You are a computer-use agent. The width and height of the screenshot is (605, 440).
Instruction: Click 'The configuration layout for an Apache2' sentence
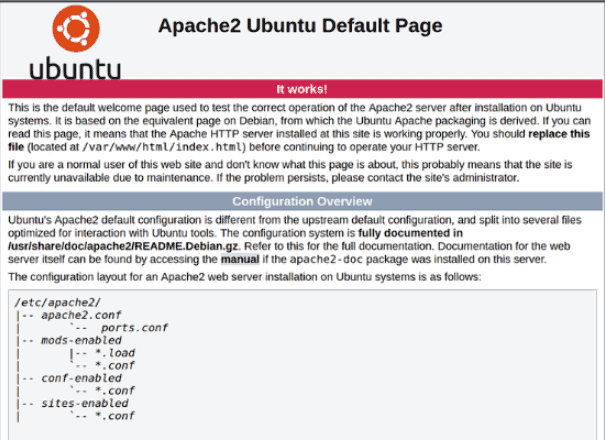245,277
